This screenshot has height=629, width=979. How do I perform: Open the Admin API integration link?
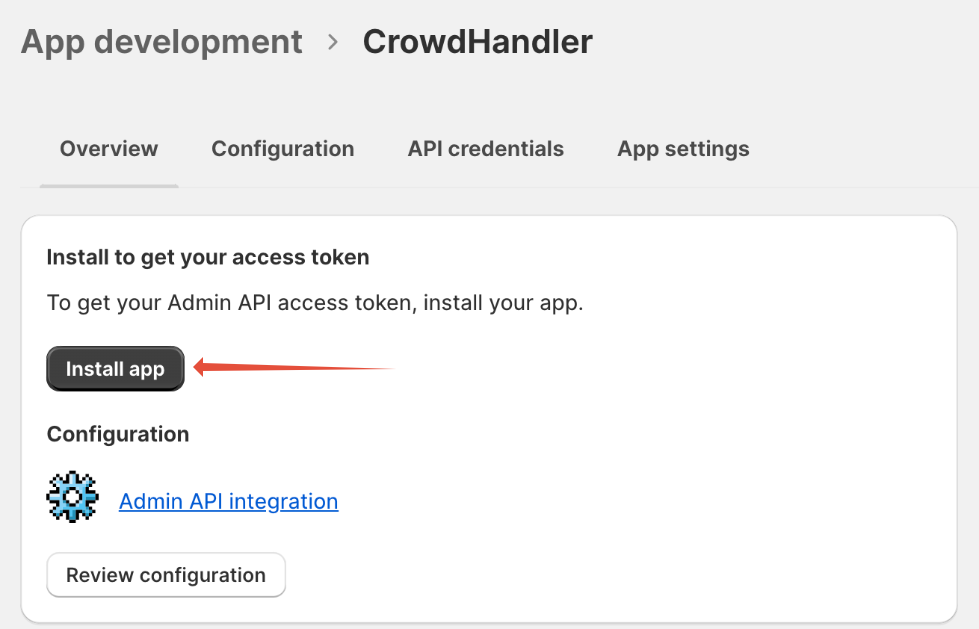(229, 501)
